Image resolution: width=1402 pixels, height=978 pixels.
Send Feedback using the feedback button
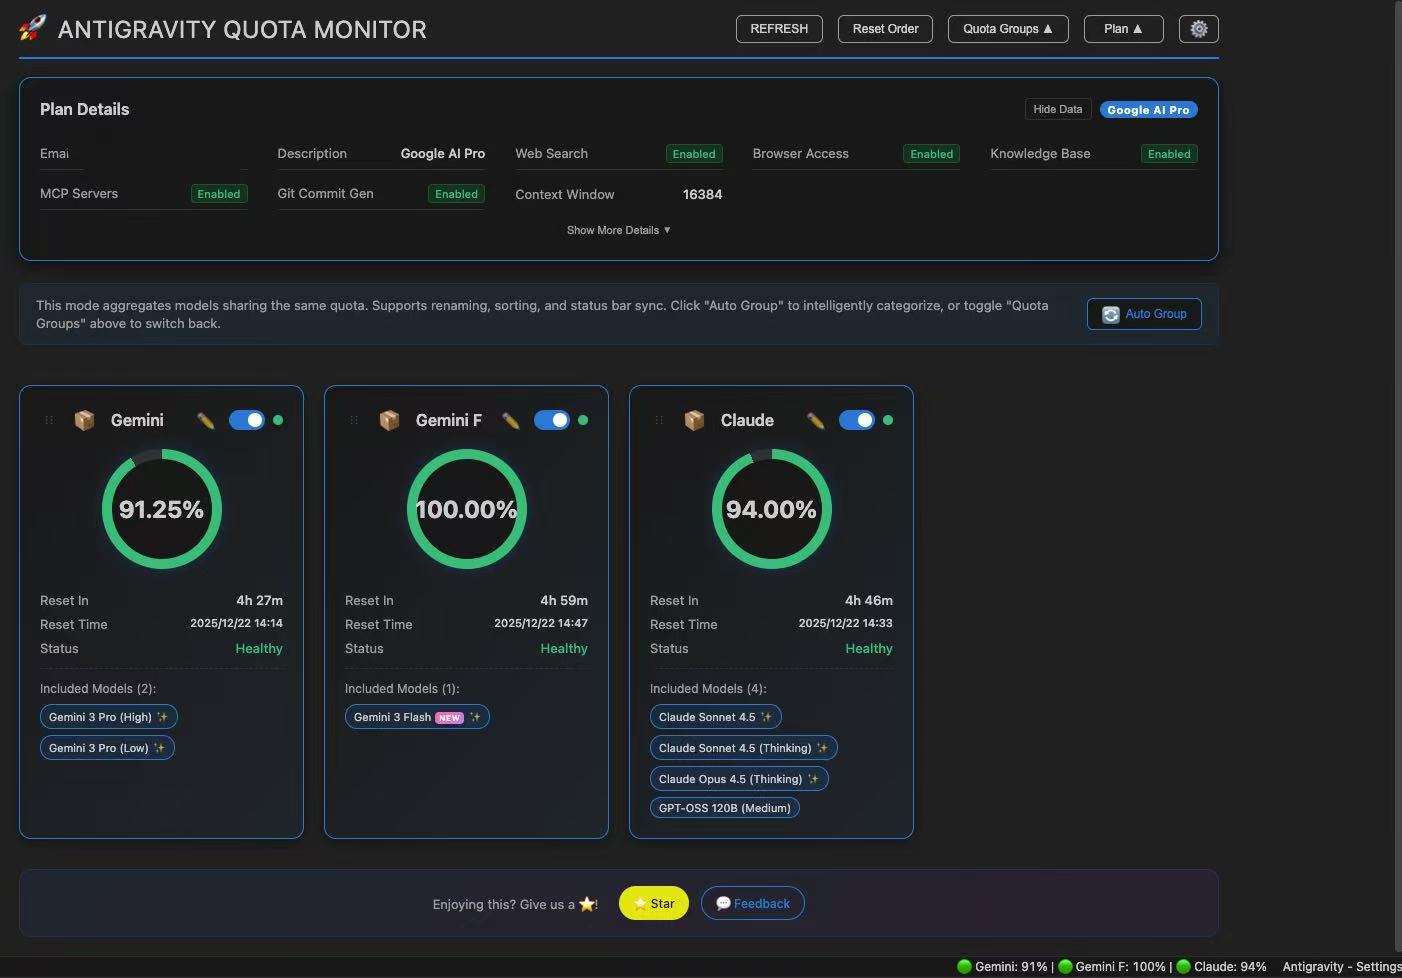coord(752,903)
